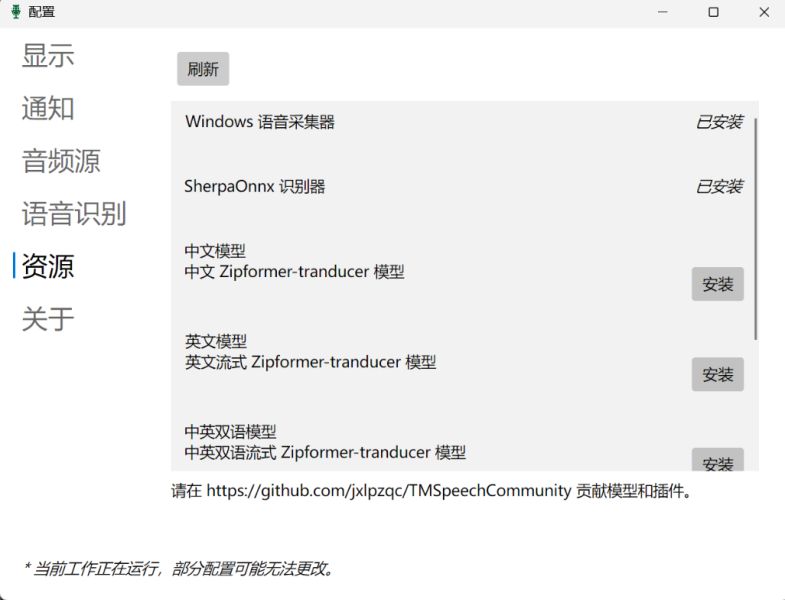Click the TMSpeechCommunity GitHub URL text
The height and width of the screenshot is (600, 785).
388,491
